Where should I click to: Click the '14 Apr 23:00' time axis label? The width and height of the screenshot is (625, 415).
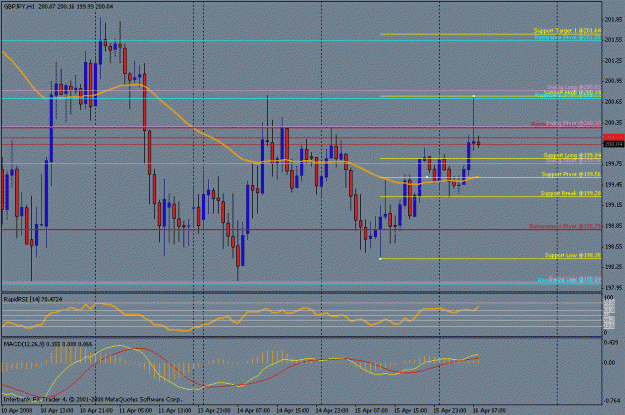pyautogui.click(x=332, y=410)
